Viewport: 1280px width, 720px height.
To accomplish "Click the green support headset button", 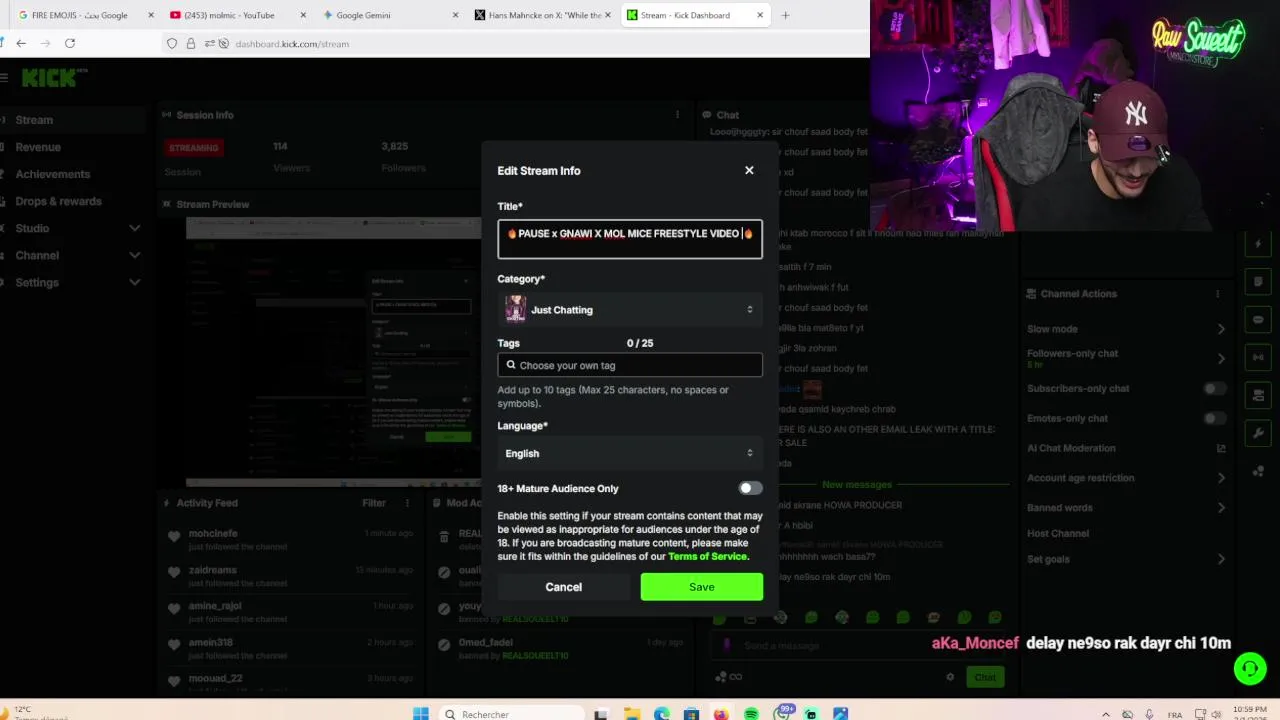I will [1250, 669].
